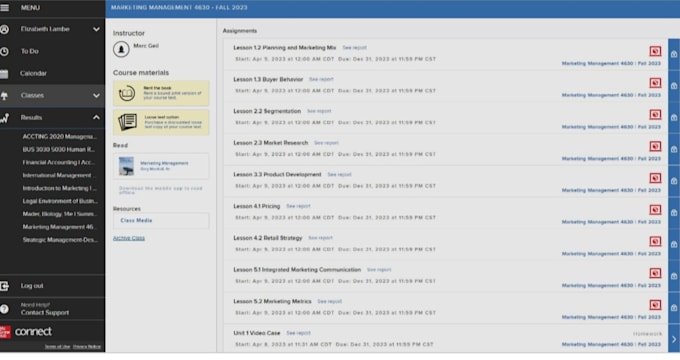Collapse the Results section chevron

[x=96, y=118]
